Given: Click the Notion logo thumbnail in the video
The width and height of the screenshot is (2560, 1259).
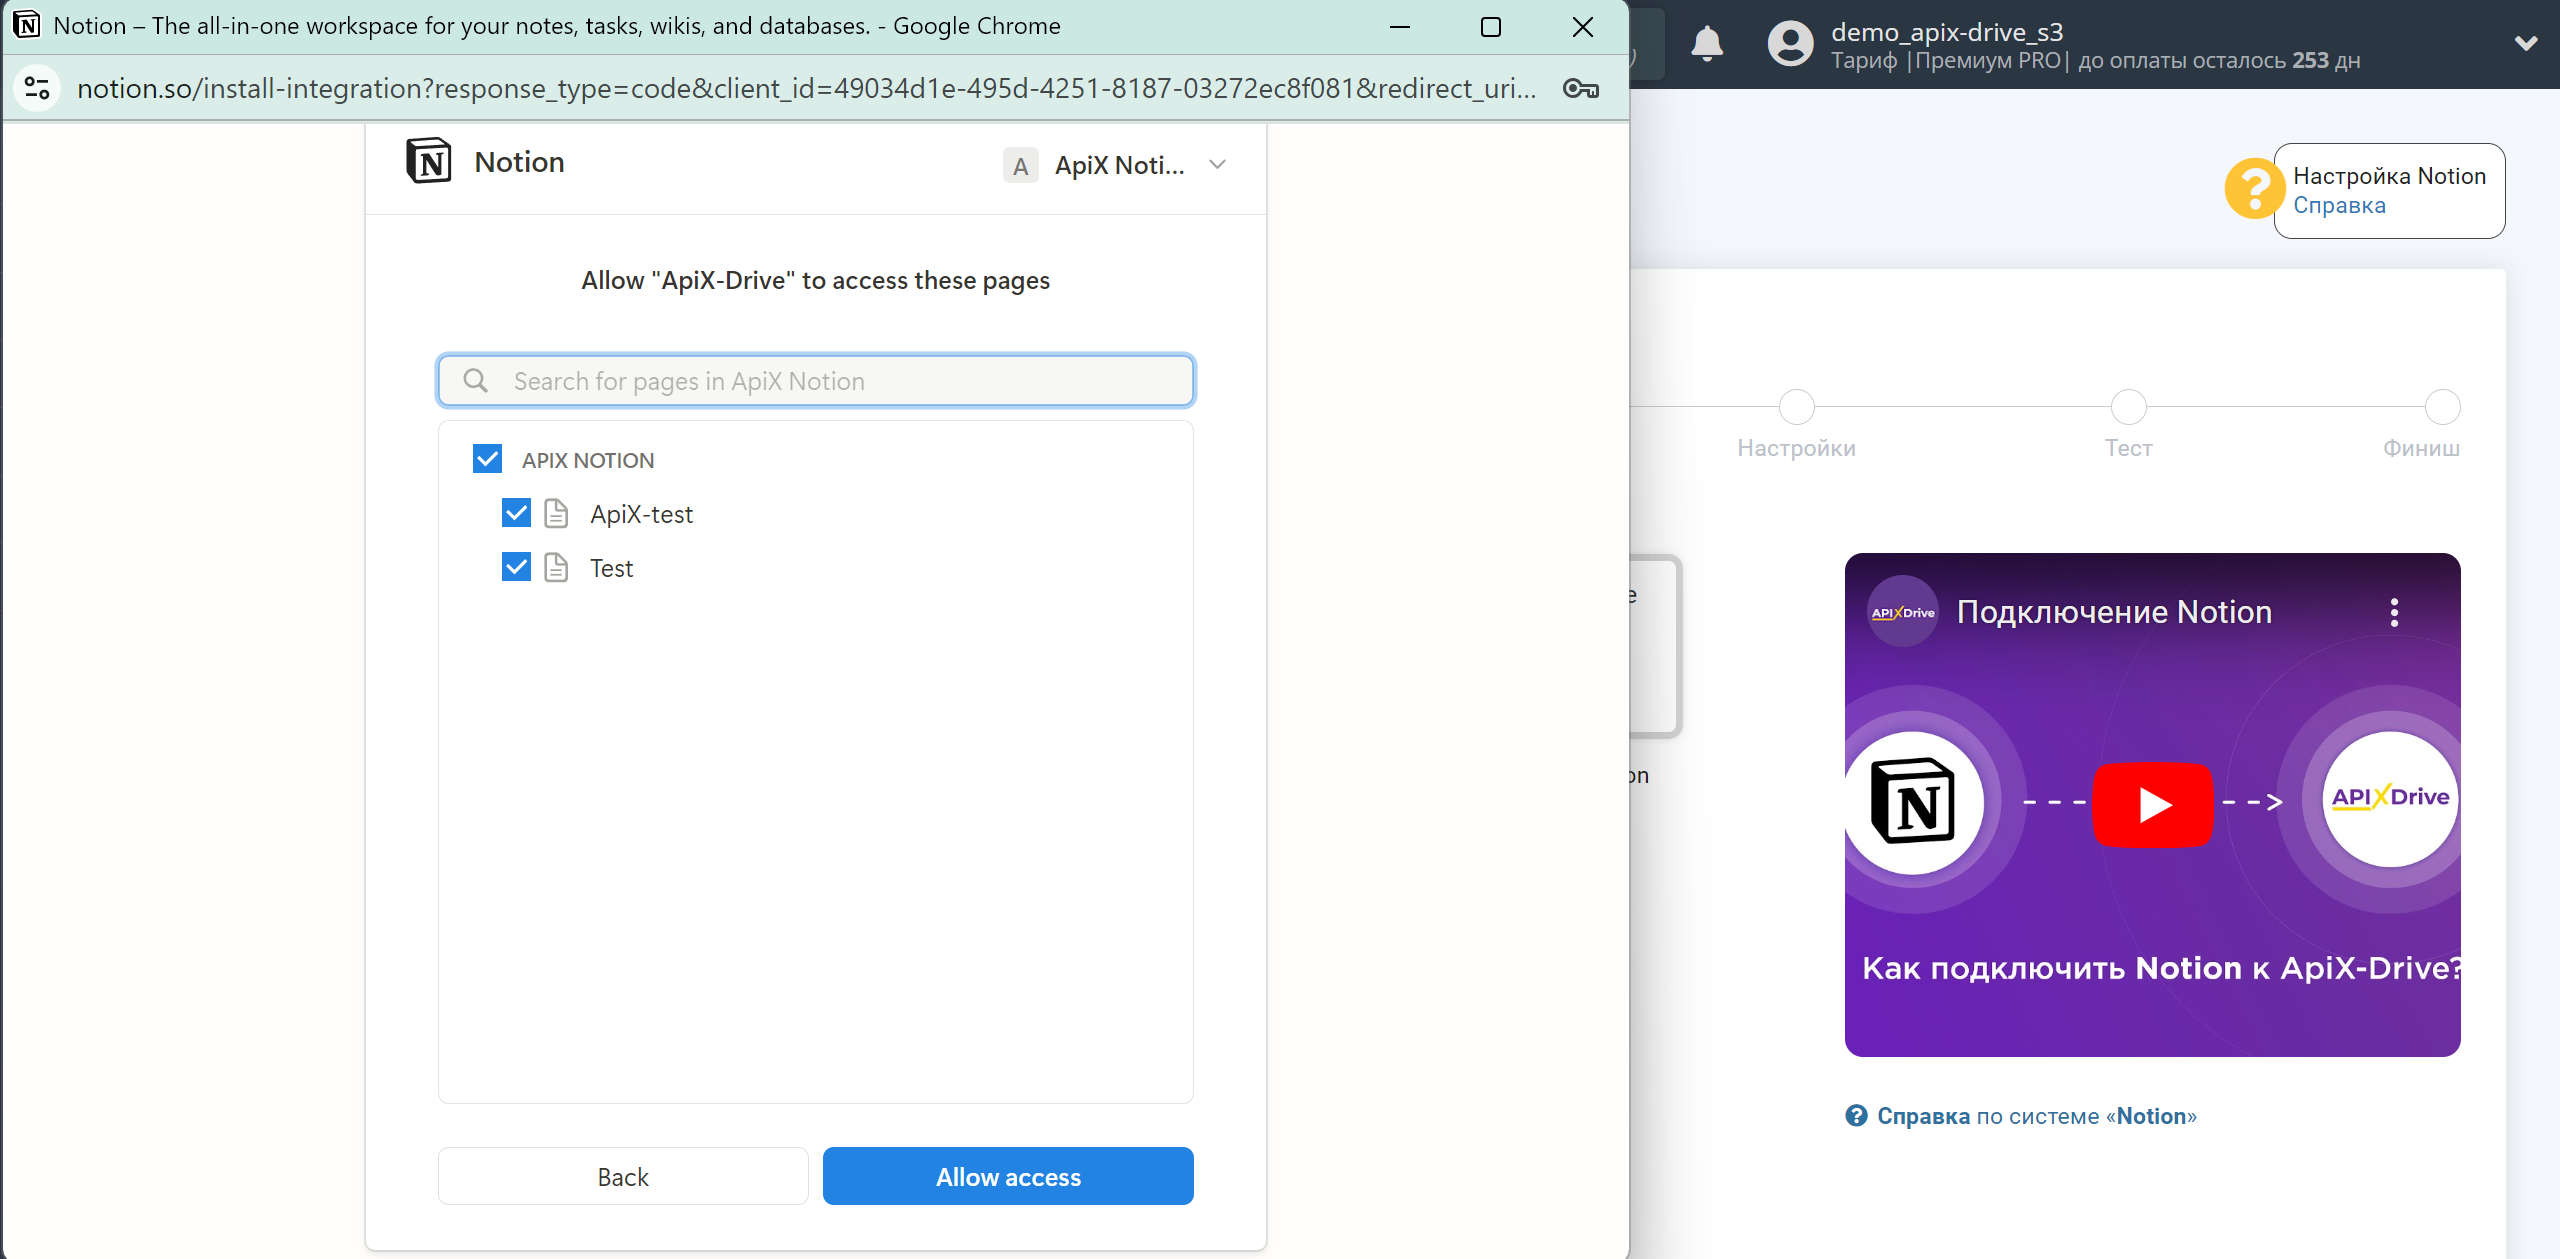Looking at the screenshot, I should tap(1912, 802).
